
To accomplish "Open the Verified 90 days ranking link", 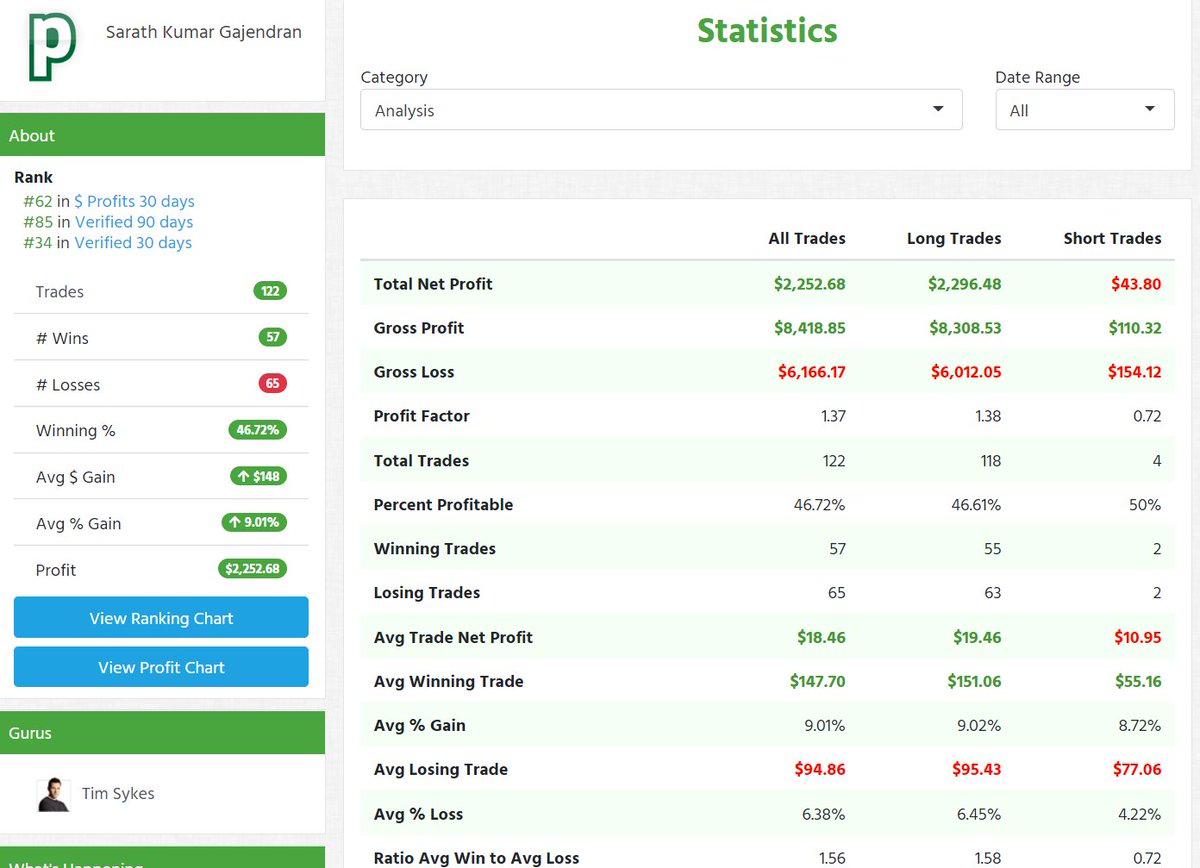I will point(133,222).
